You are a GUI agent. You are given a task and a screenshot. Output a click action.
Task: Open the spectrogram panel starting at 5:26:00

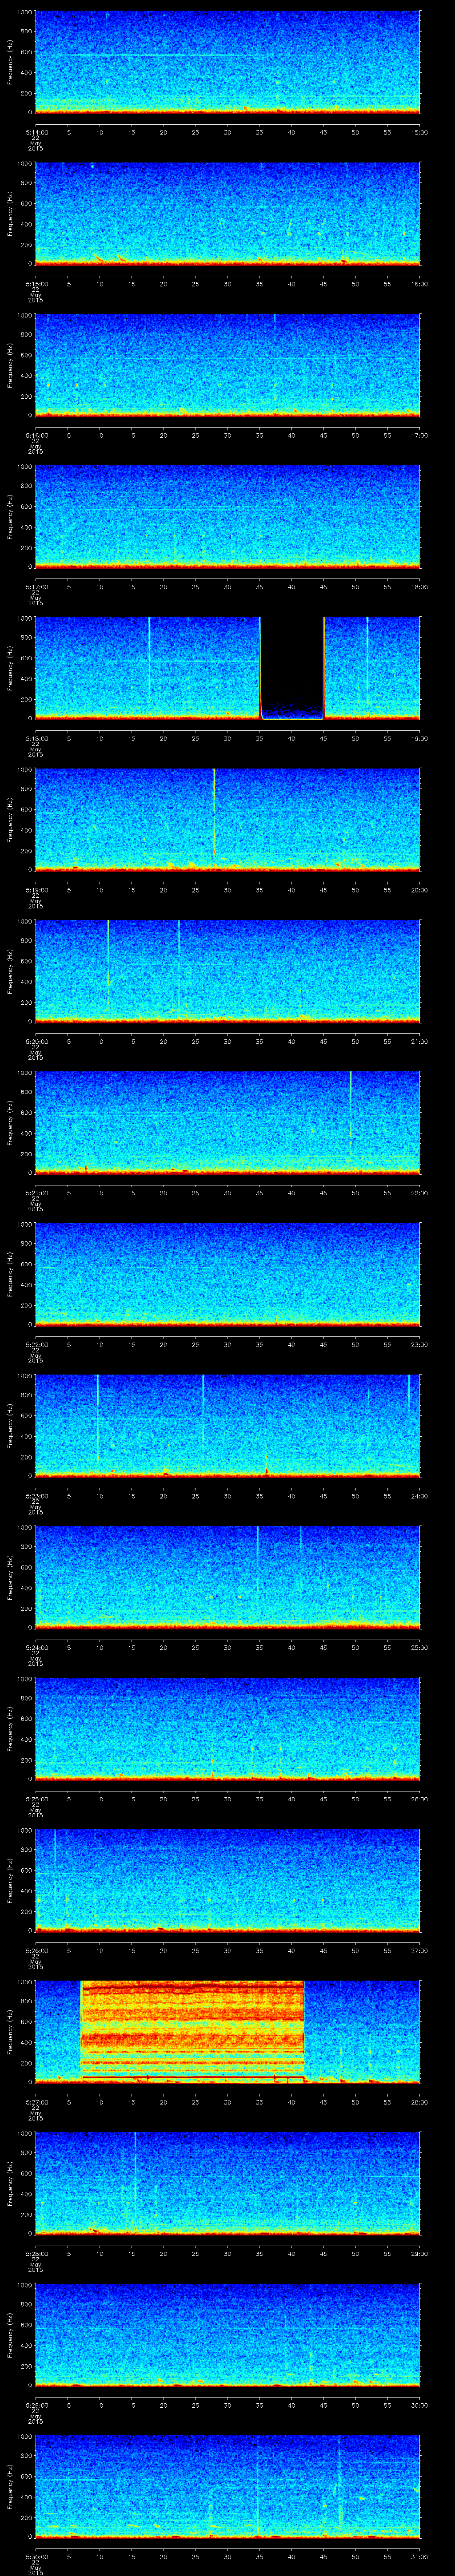(x=227, y=1879)
